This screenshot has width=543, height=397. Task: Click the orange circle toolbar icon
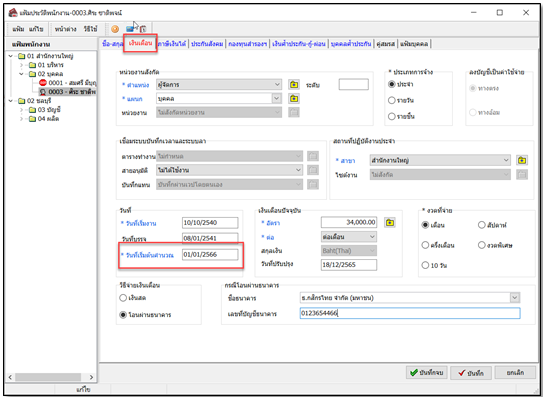coord(115,29)
